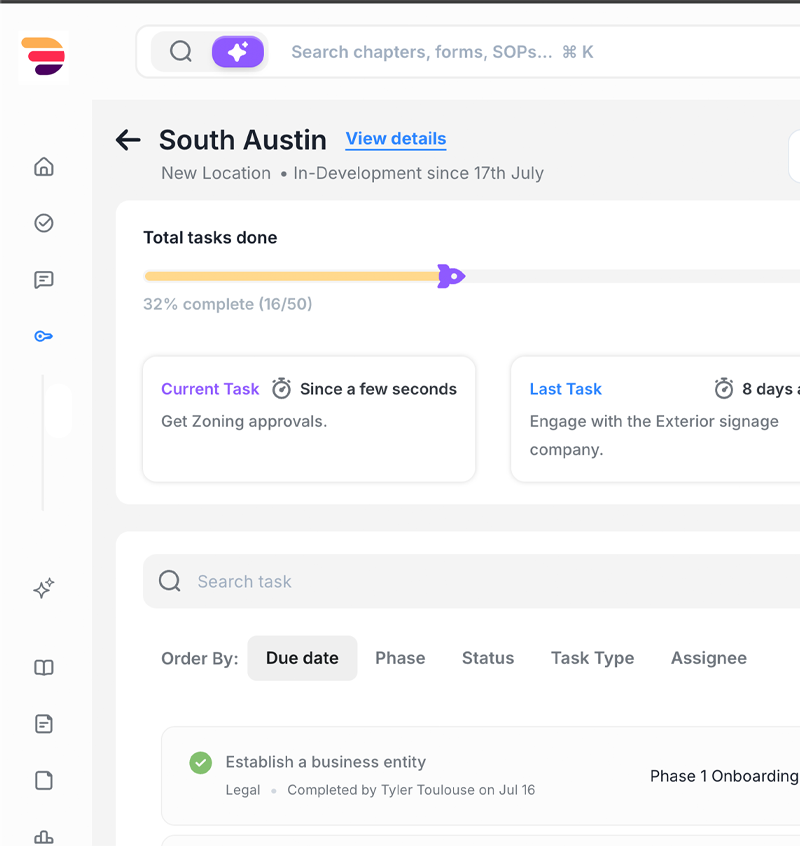Select the blue key sidebar icon
This screenshot has width=800, height=846.
tap(44, 337)
